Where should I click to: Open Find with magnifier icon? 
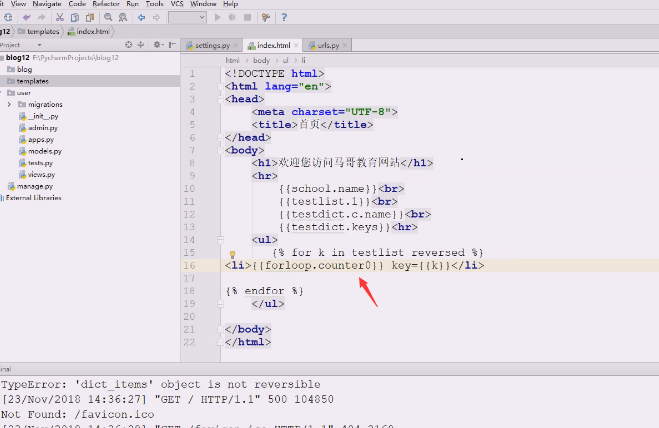point(108,17)
